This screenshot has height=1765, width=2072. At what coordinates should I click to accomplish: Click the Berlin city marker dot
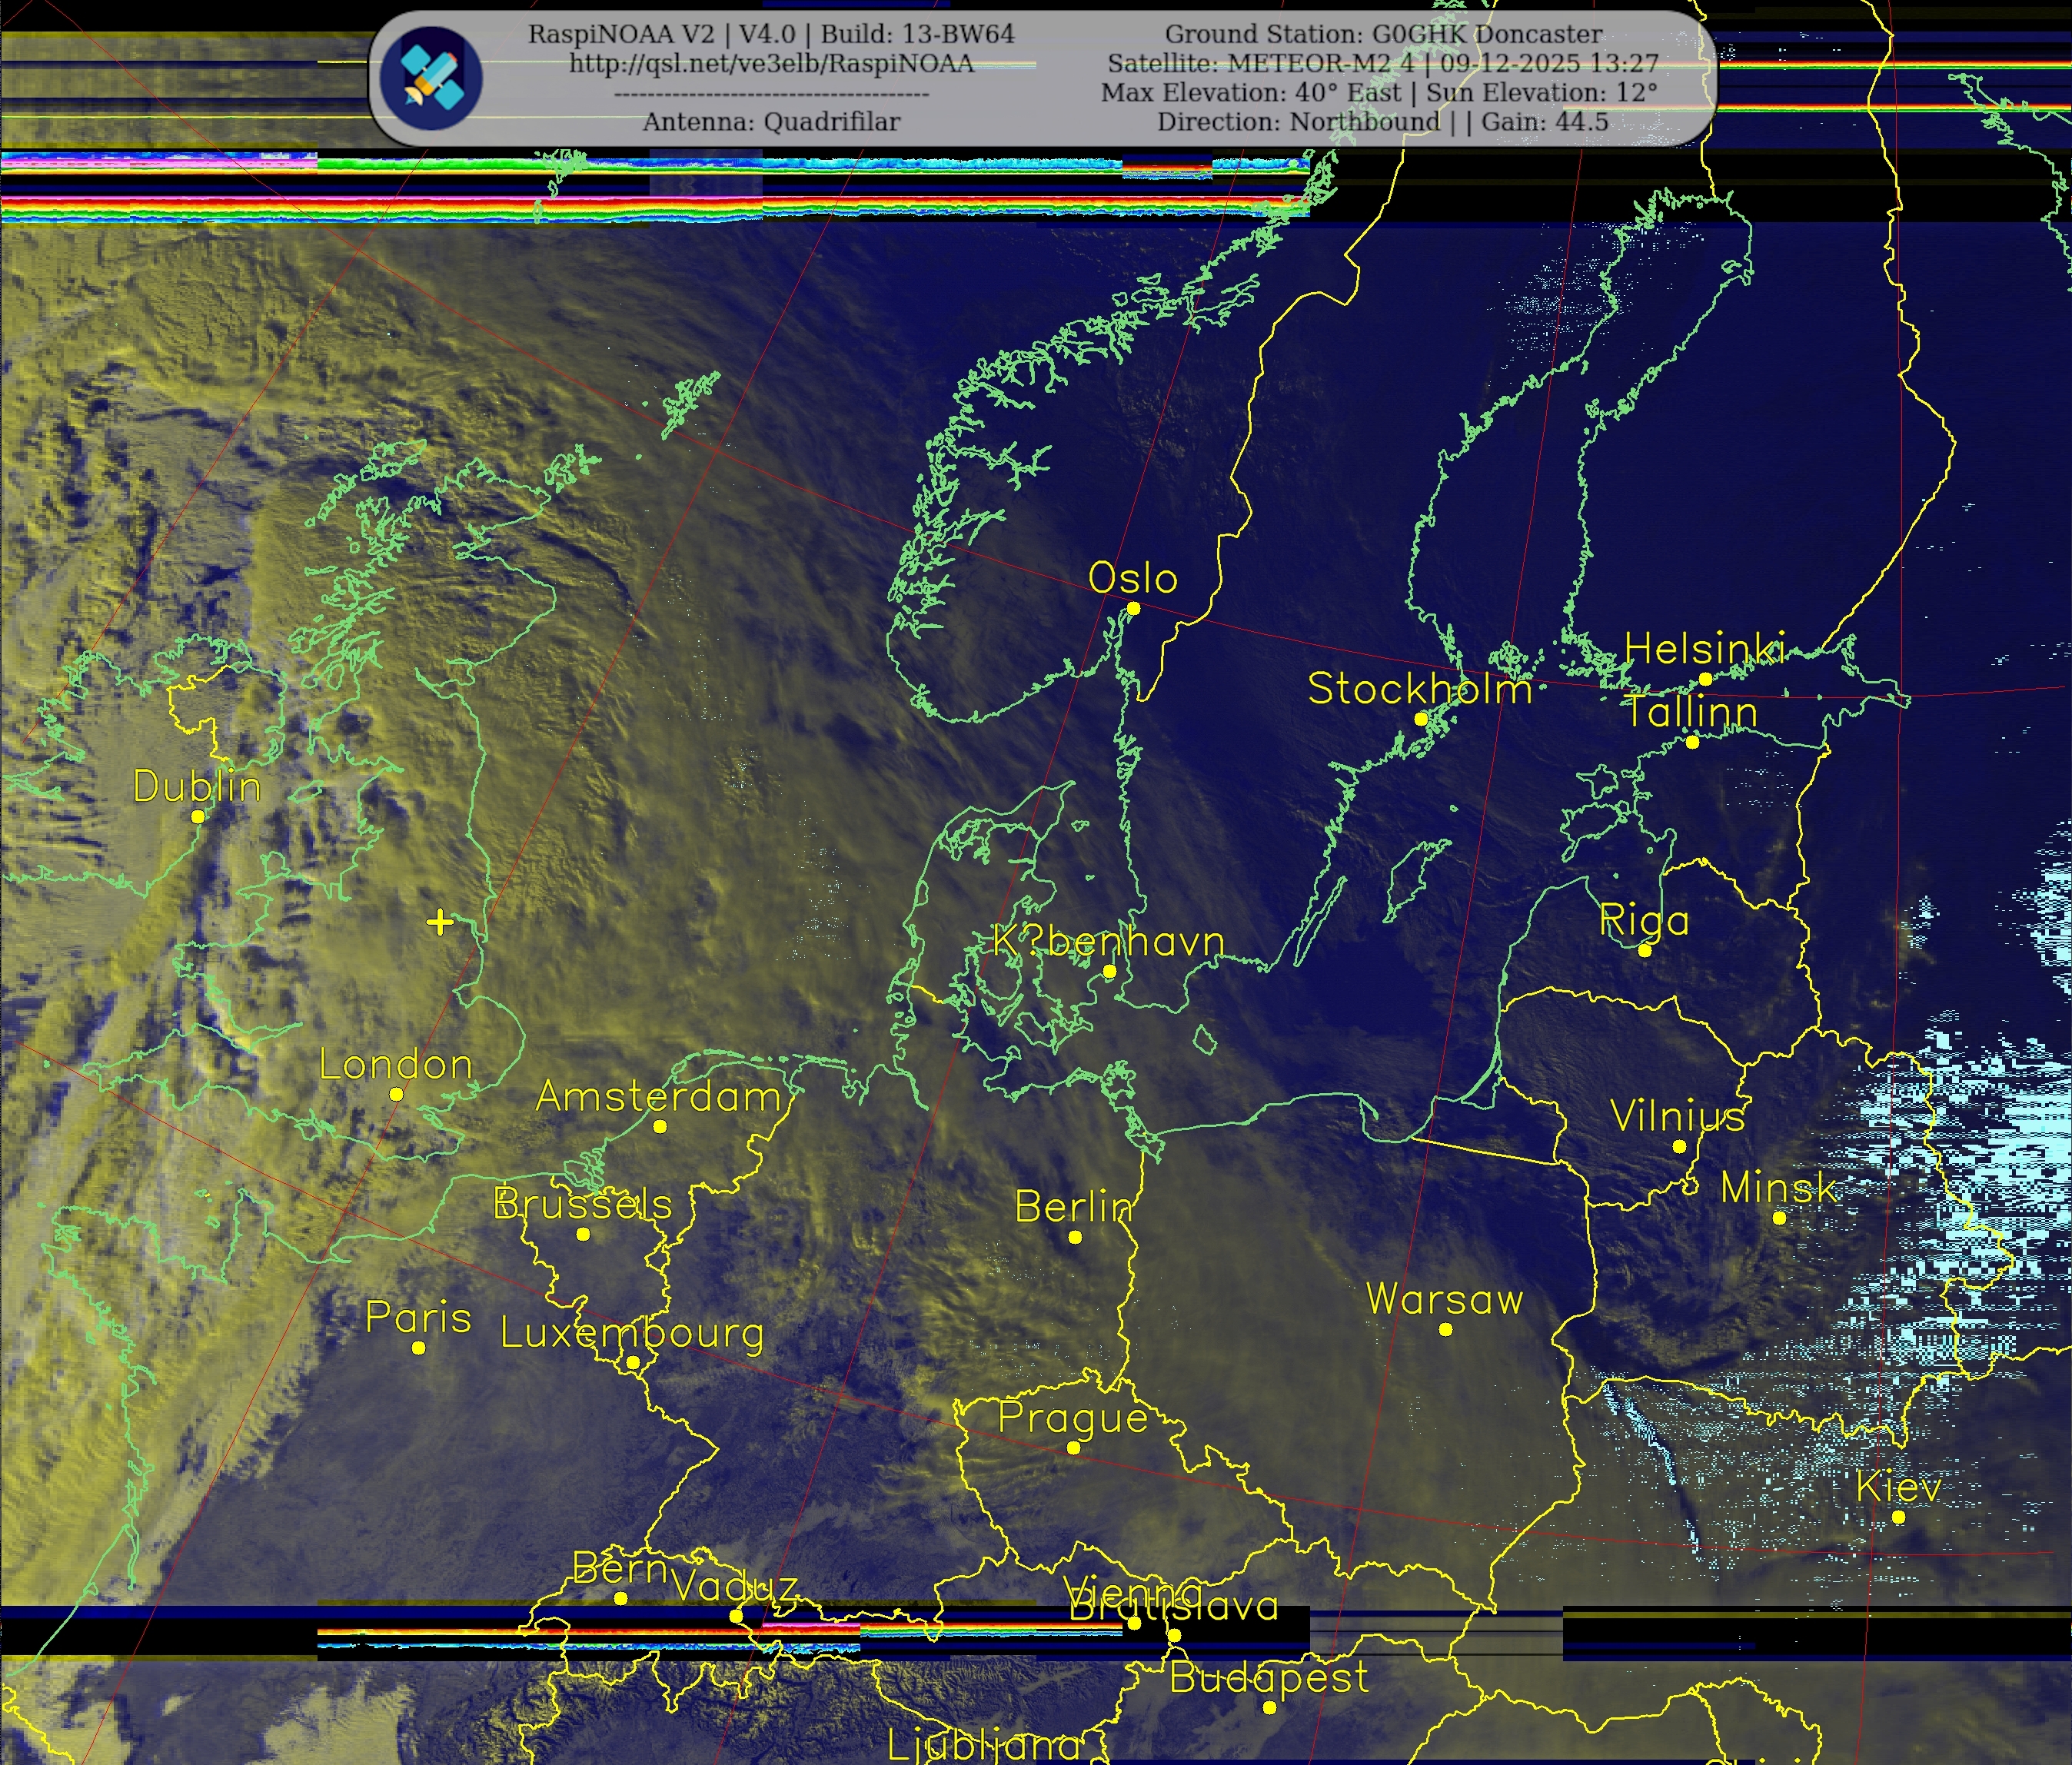(1075, 1237)
